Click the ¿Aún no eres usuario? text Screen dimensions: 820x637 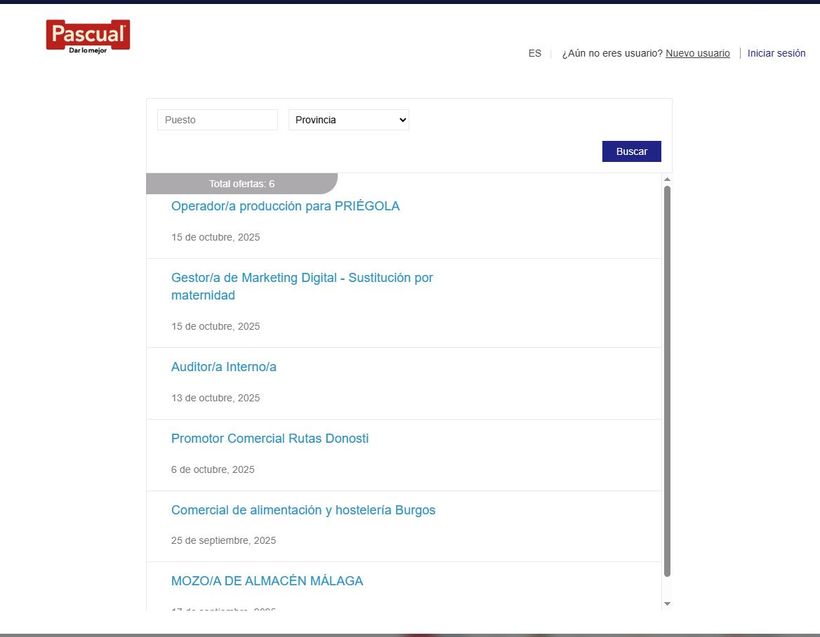tap(609, 52)
